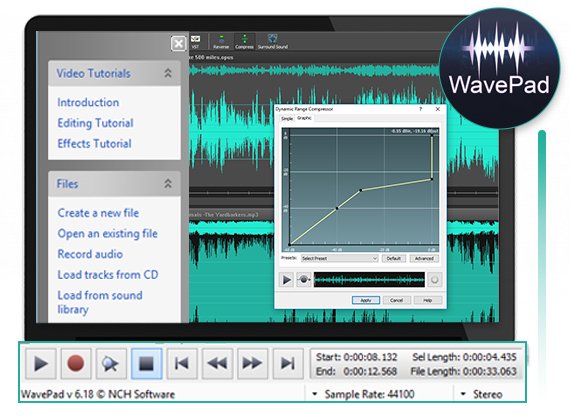Screen dimensions: 570x420
Task: Switch to the Simple tab in compressor dialog
Action: click(287, 119)
